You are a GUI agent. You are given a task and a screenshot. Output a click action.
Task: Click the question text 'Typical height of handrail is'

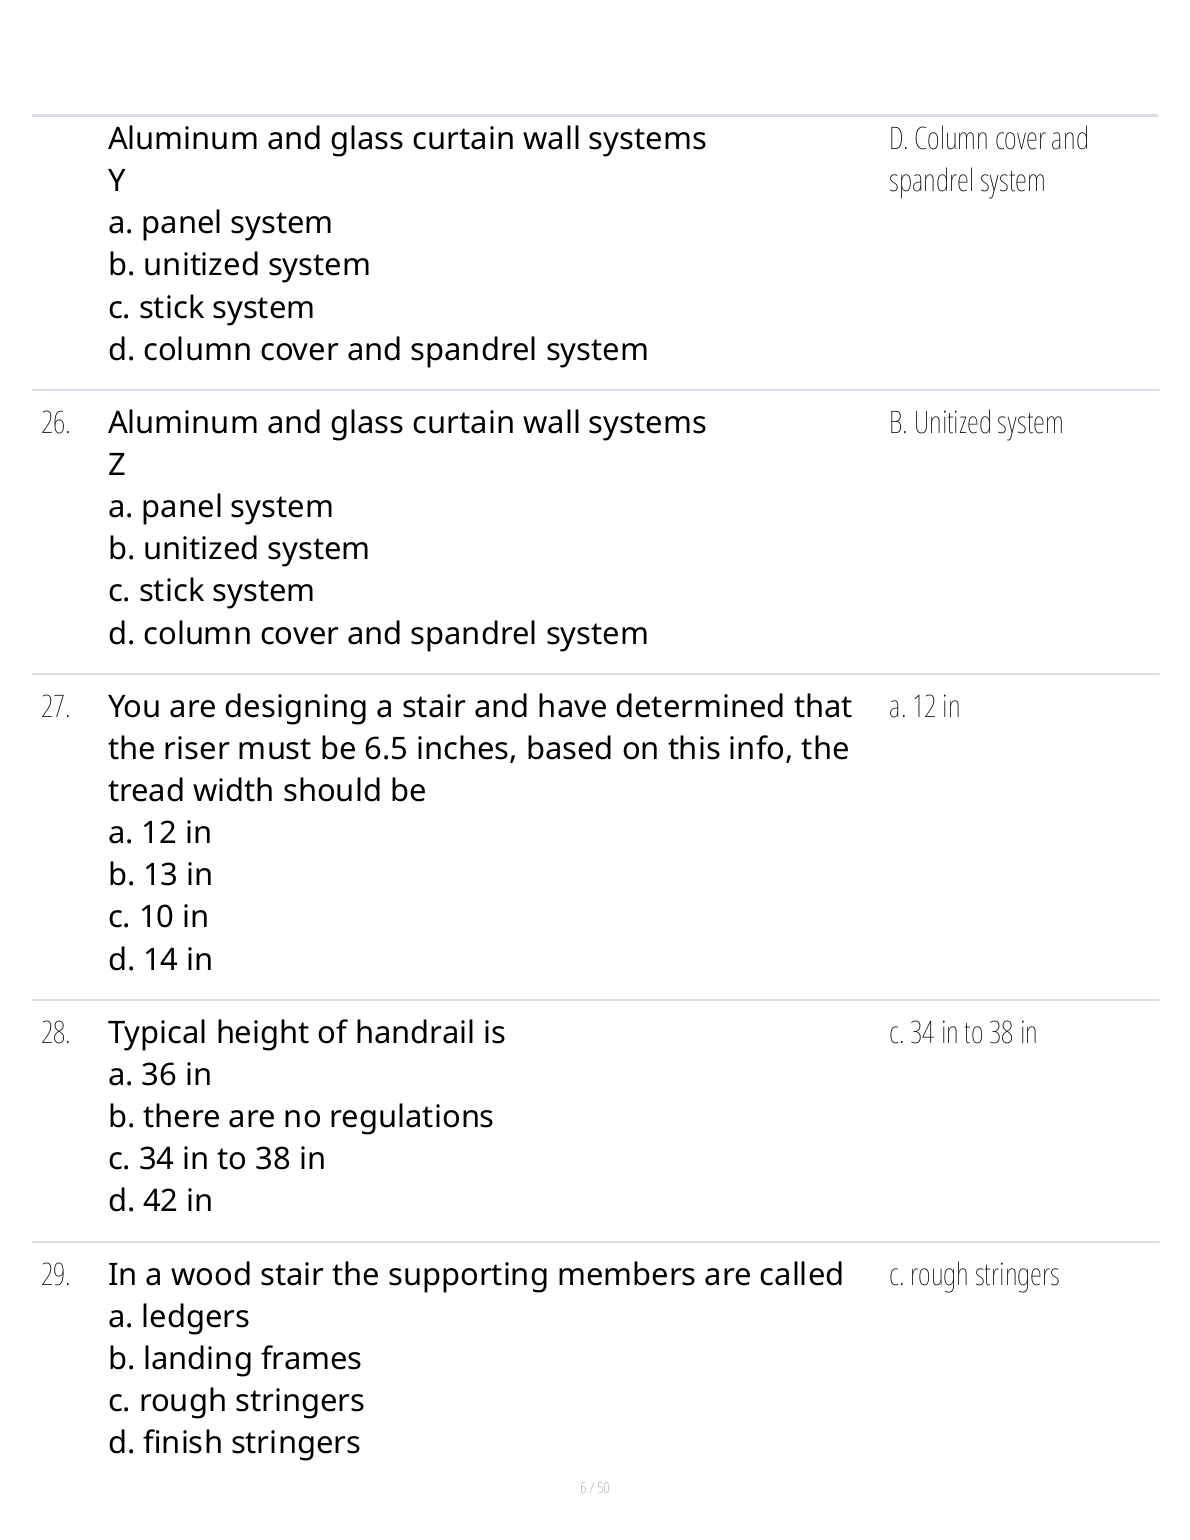(x=306, y=1033)
